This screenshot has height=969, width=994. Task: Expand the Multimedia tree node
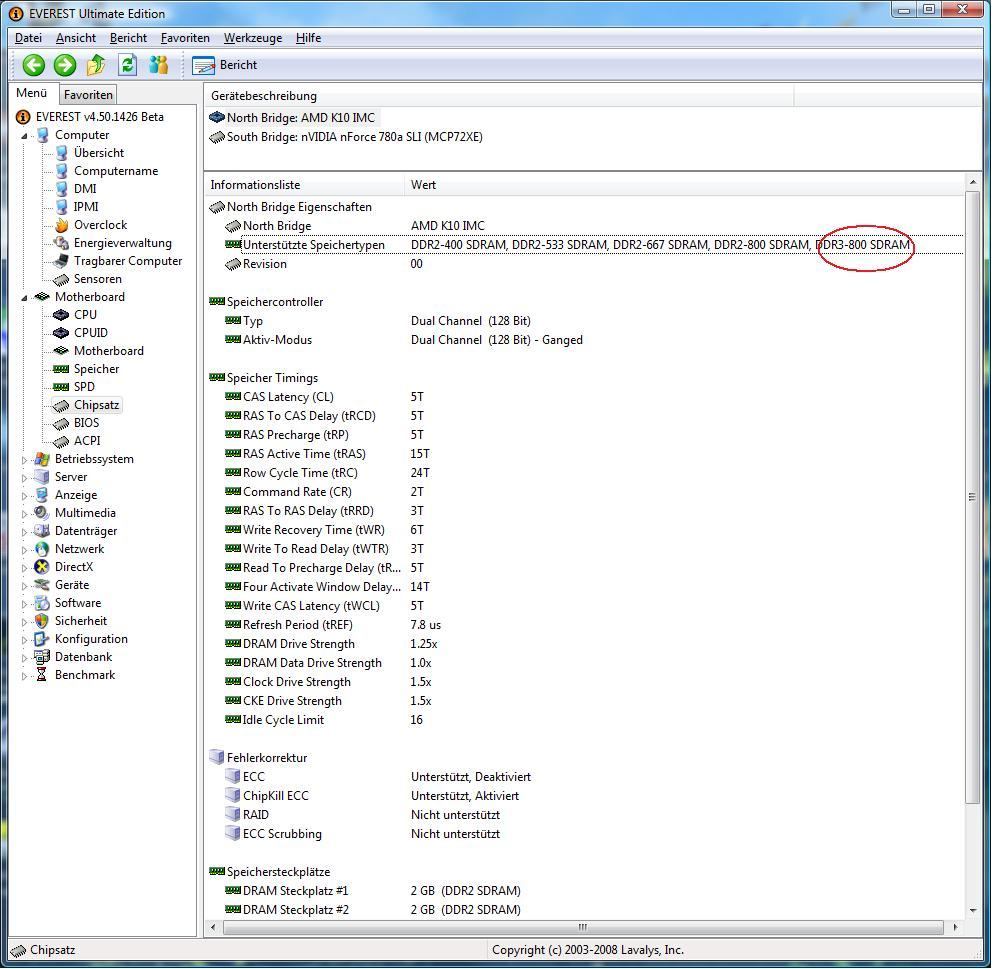coord(24,514)
